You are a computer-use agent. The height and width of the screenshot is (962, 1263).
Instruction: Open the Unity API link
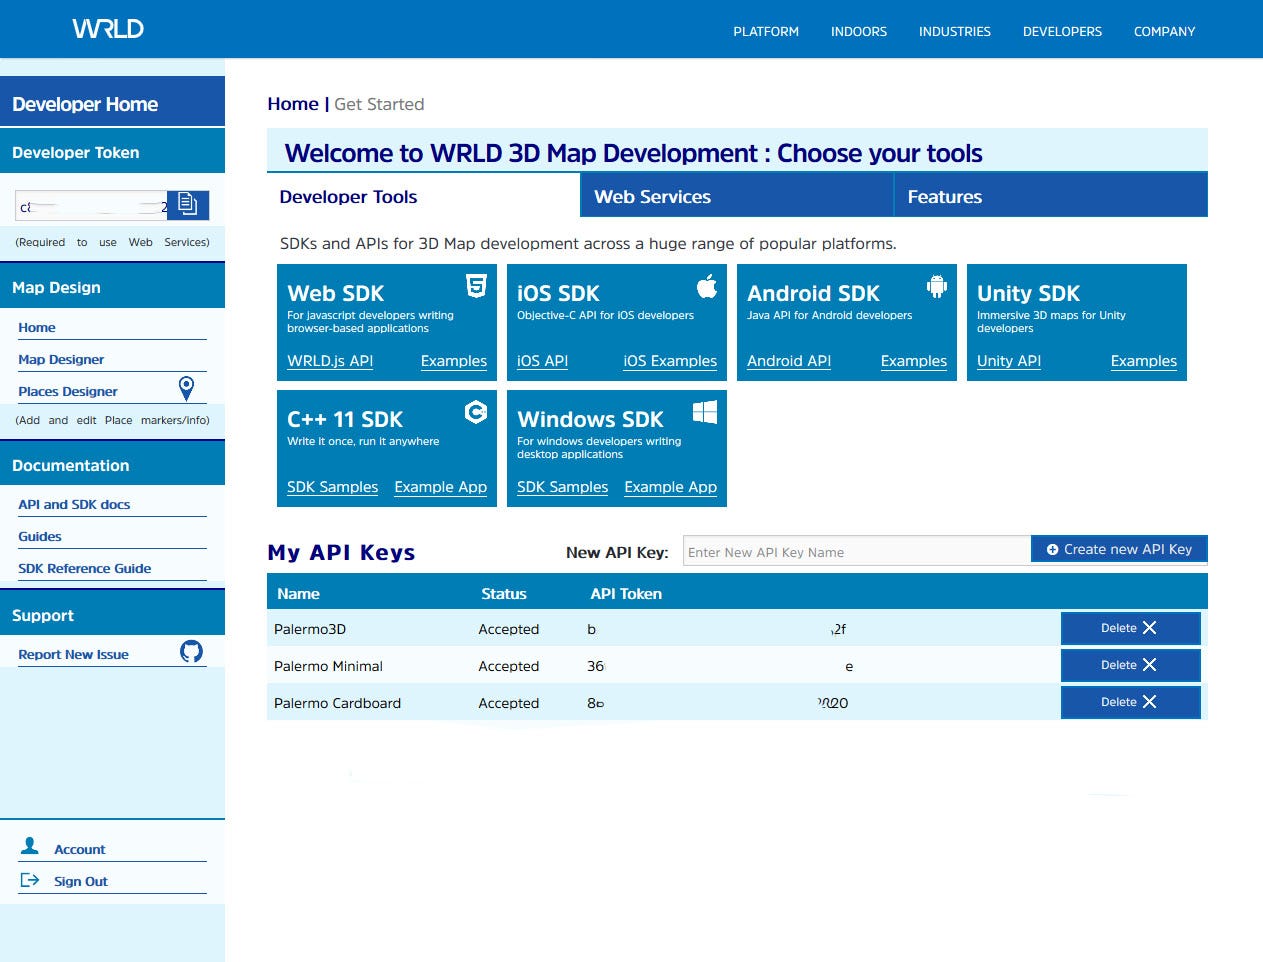click(1009, 361)
